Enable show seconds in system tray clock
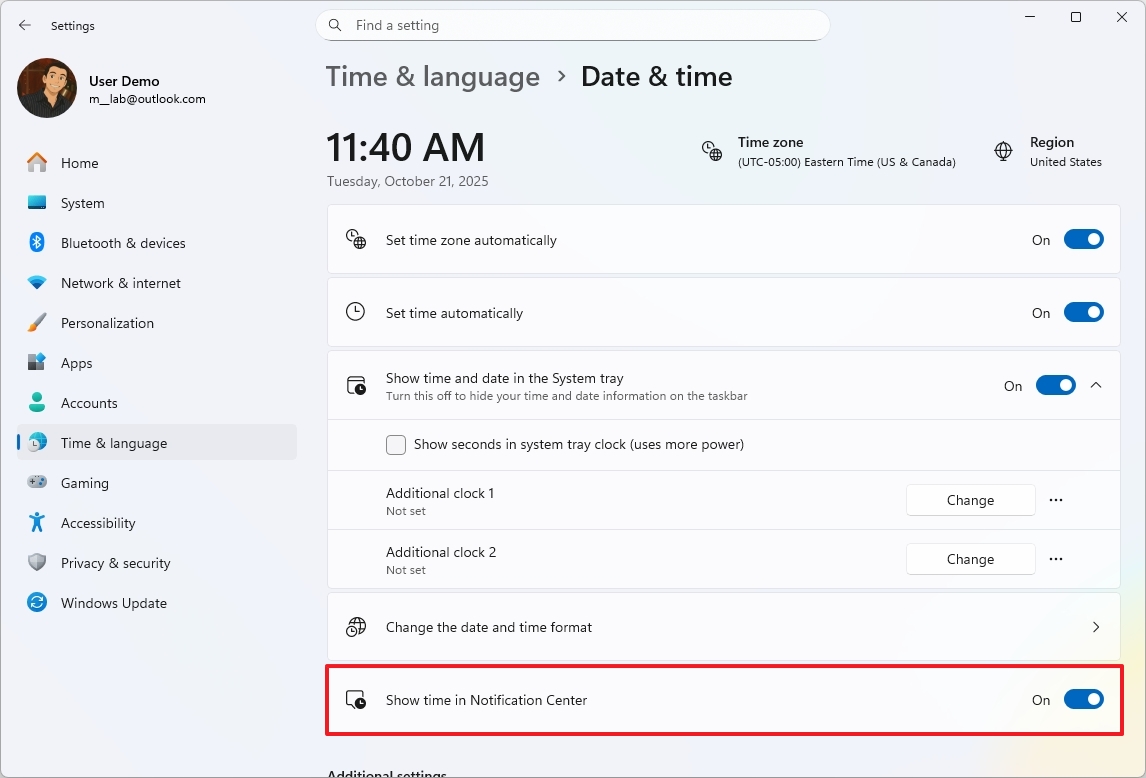The height and width of the screenshot is (778, 1146). (x=396, y=445)
